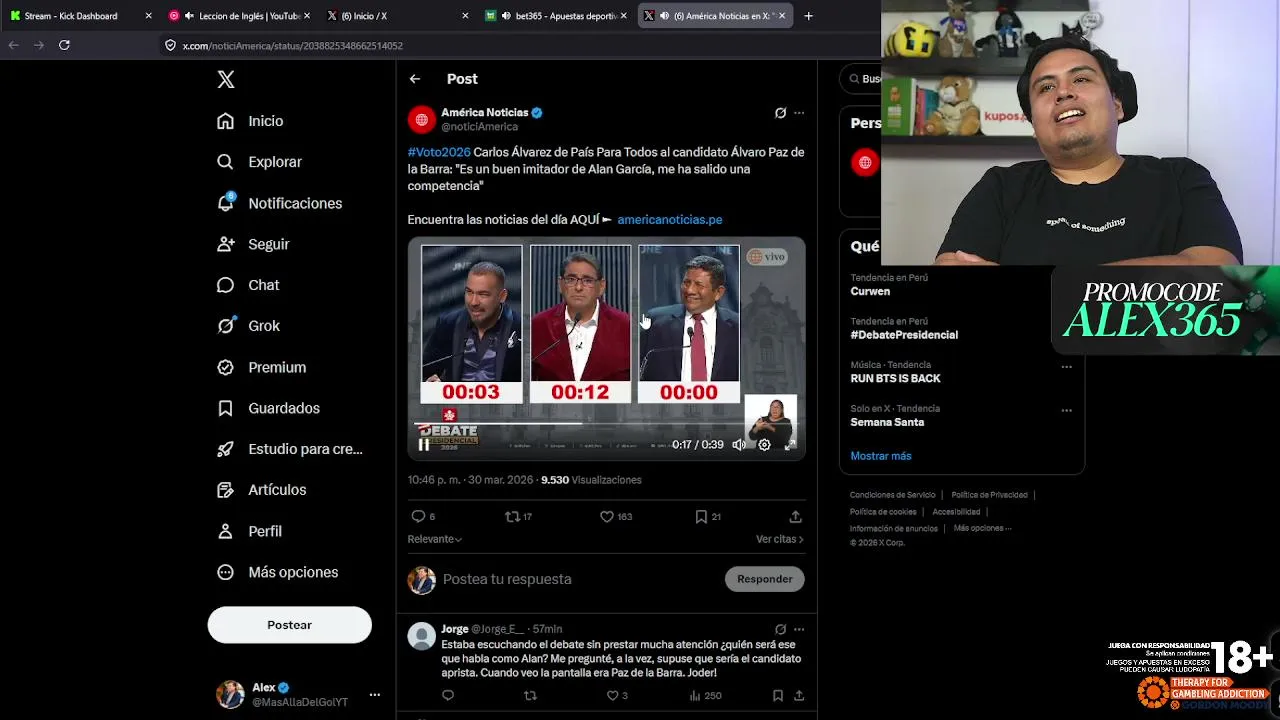This screenshot has width=1280, height=720.
Task: Open three-dot menu on Jorge's reply
Action: click(x=798, y=630)
